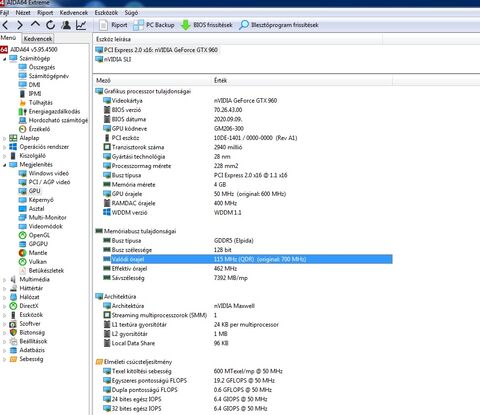Select Szoftver tree category
The image size is (480, 415).
tap(25, 324)
